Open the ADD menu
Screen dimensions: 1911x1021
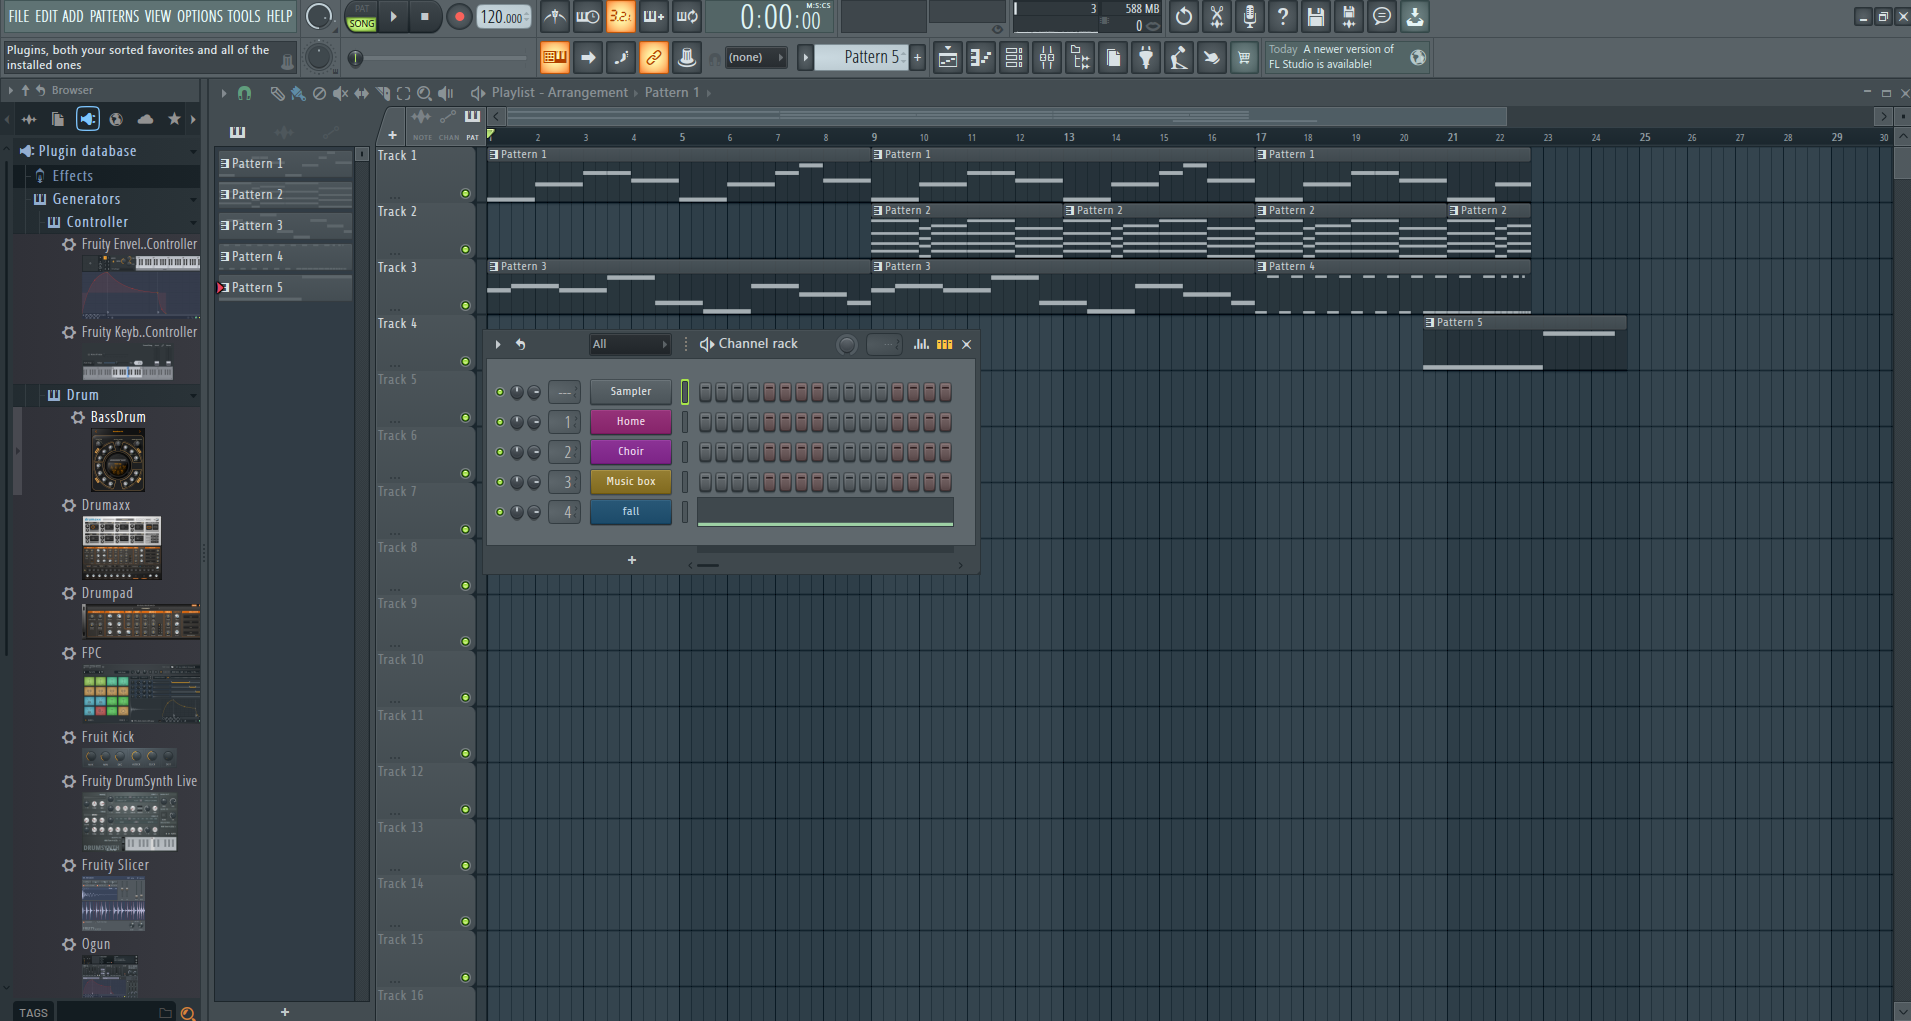(73, 16)
